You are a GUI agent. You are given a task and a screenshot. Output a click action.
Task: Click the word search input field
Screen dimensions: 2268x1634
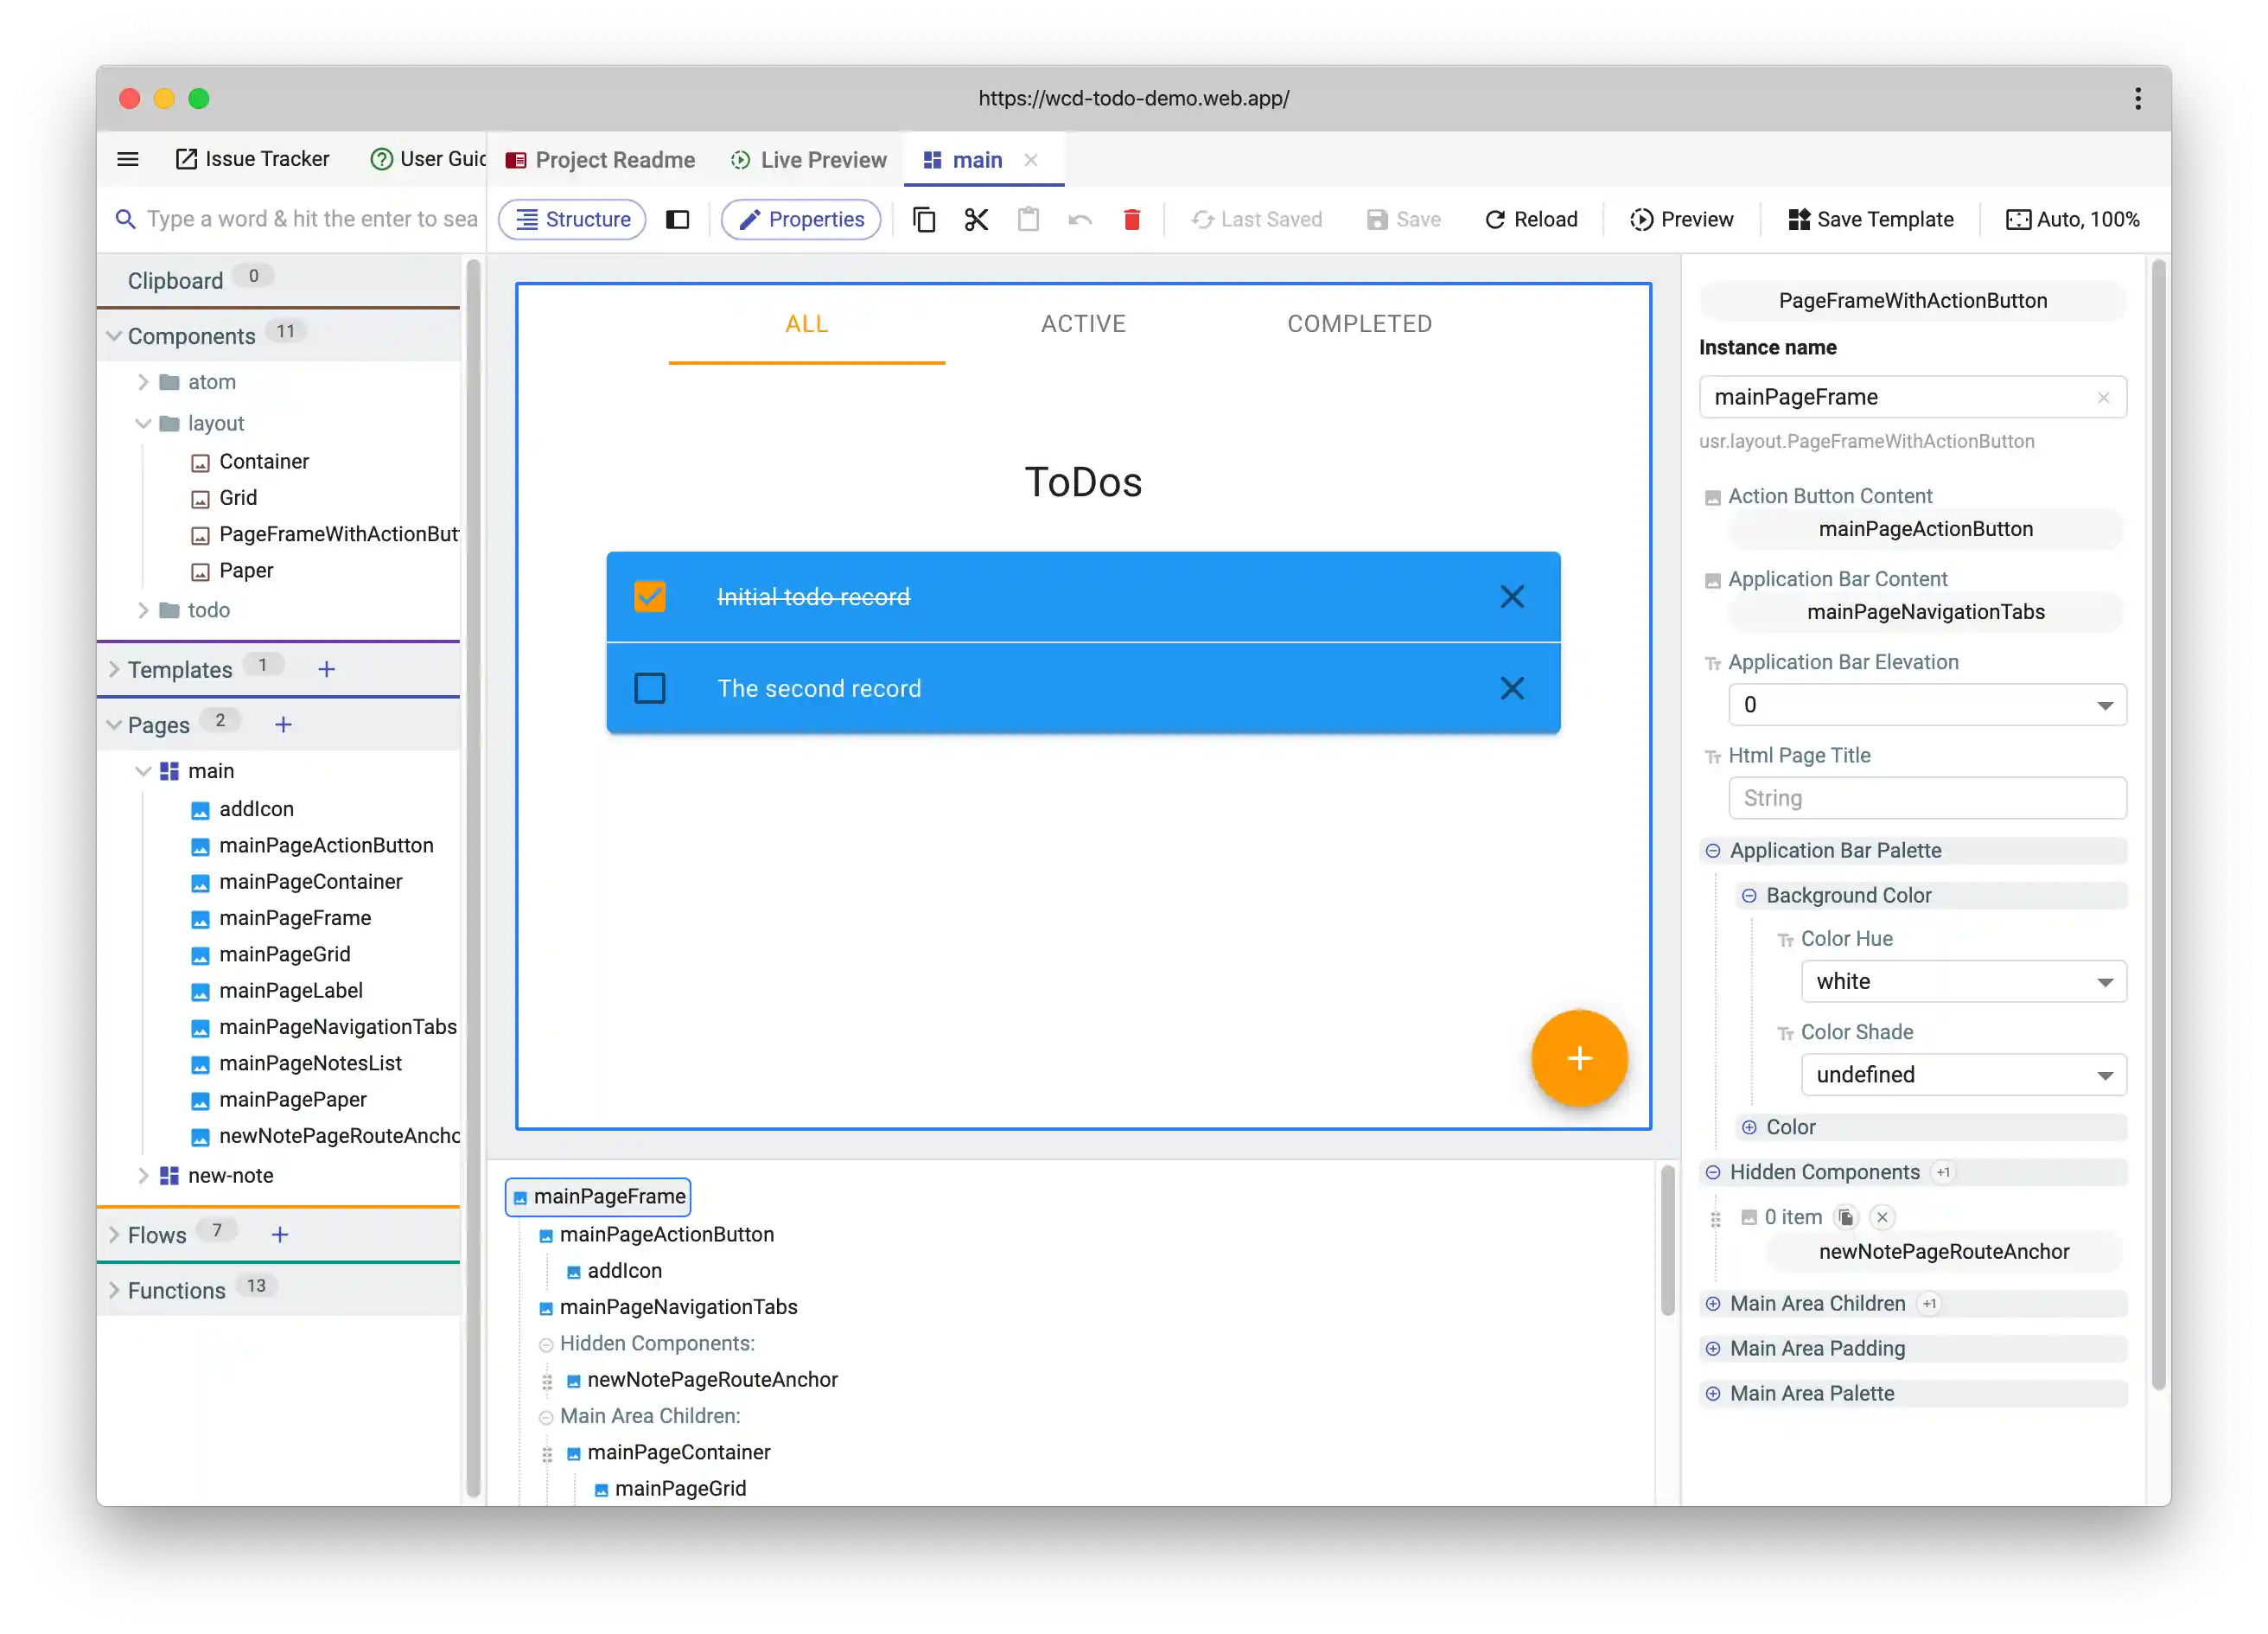(300, 219)
